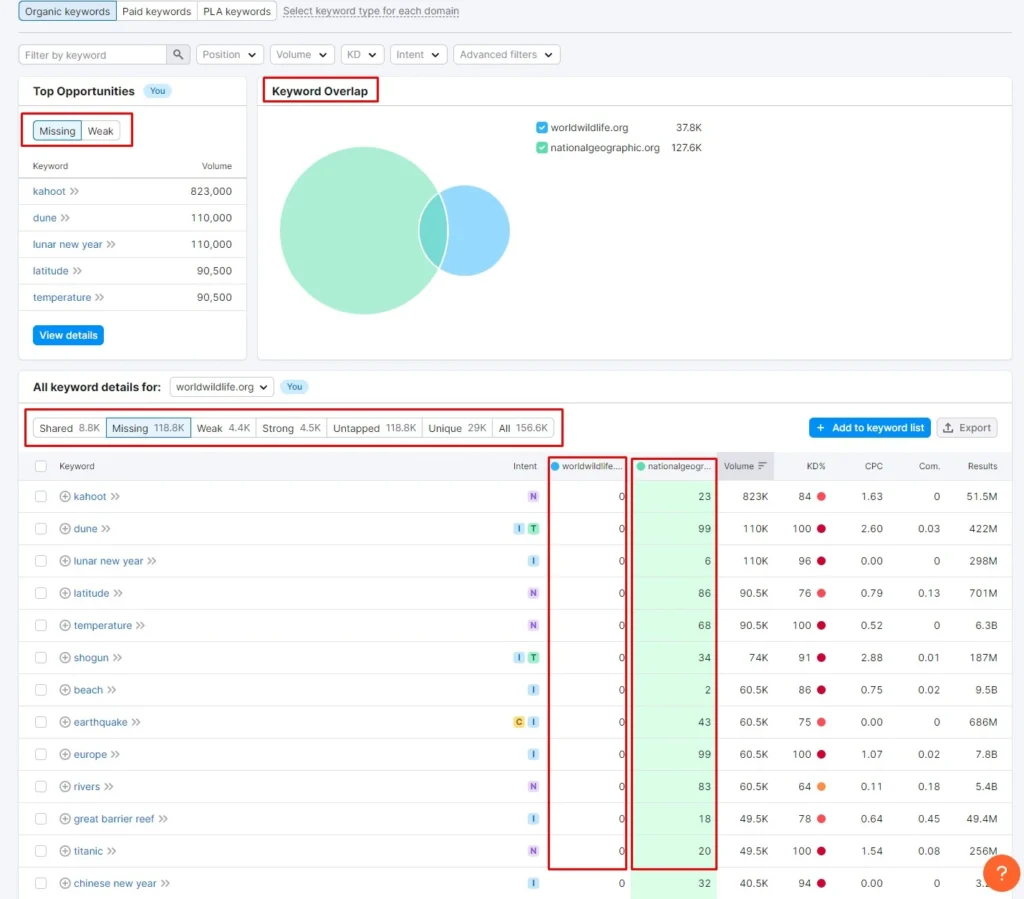Switch to PLA keywords tab
This screenshot has height=899, width=1024.
236,11
